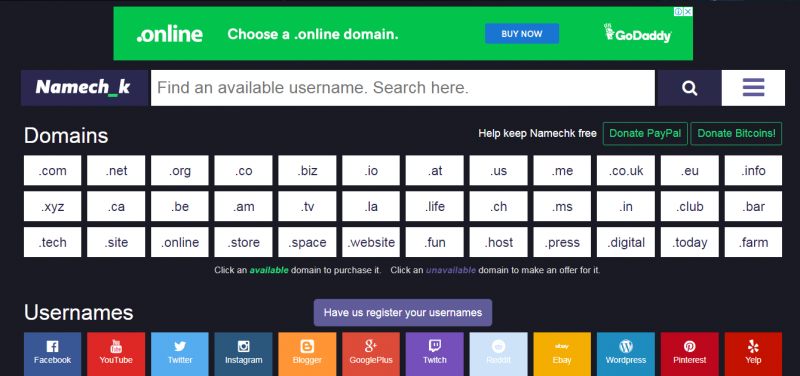
Task: Choose the .tech domain tile
Action: (53, 242)
